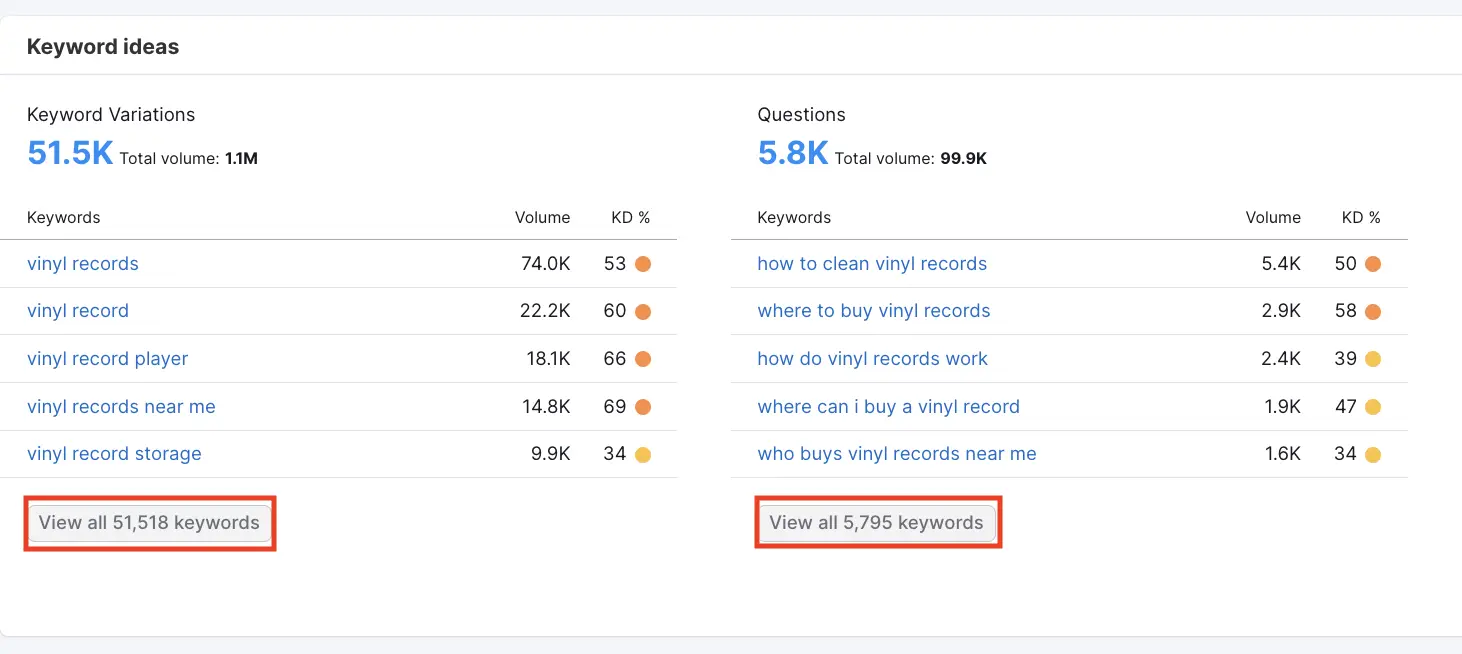Click the yellow KD dot beside 47
Viewport: 1462px width, 654px height.
coord(1373,407)
